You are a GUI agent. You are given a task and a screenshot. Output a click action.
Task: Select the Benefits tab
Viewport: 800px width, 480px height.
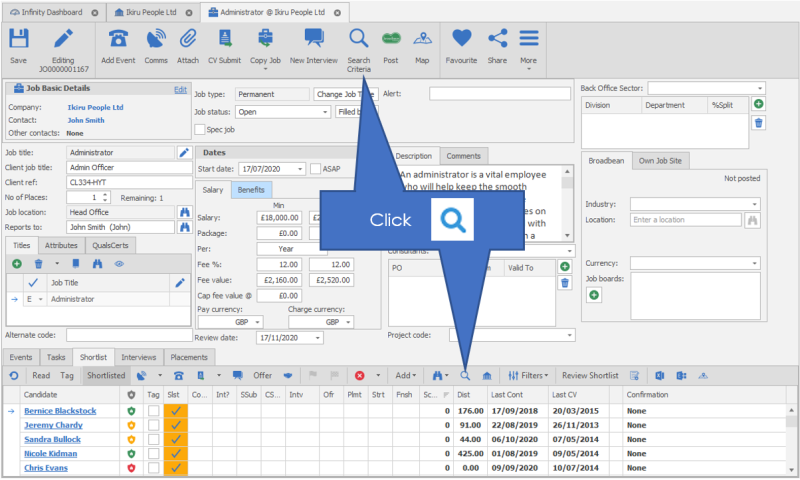coord(251,189)
